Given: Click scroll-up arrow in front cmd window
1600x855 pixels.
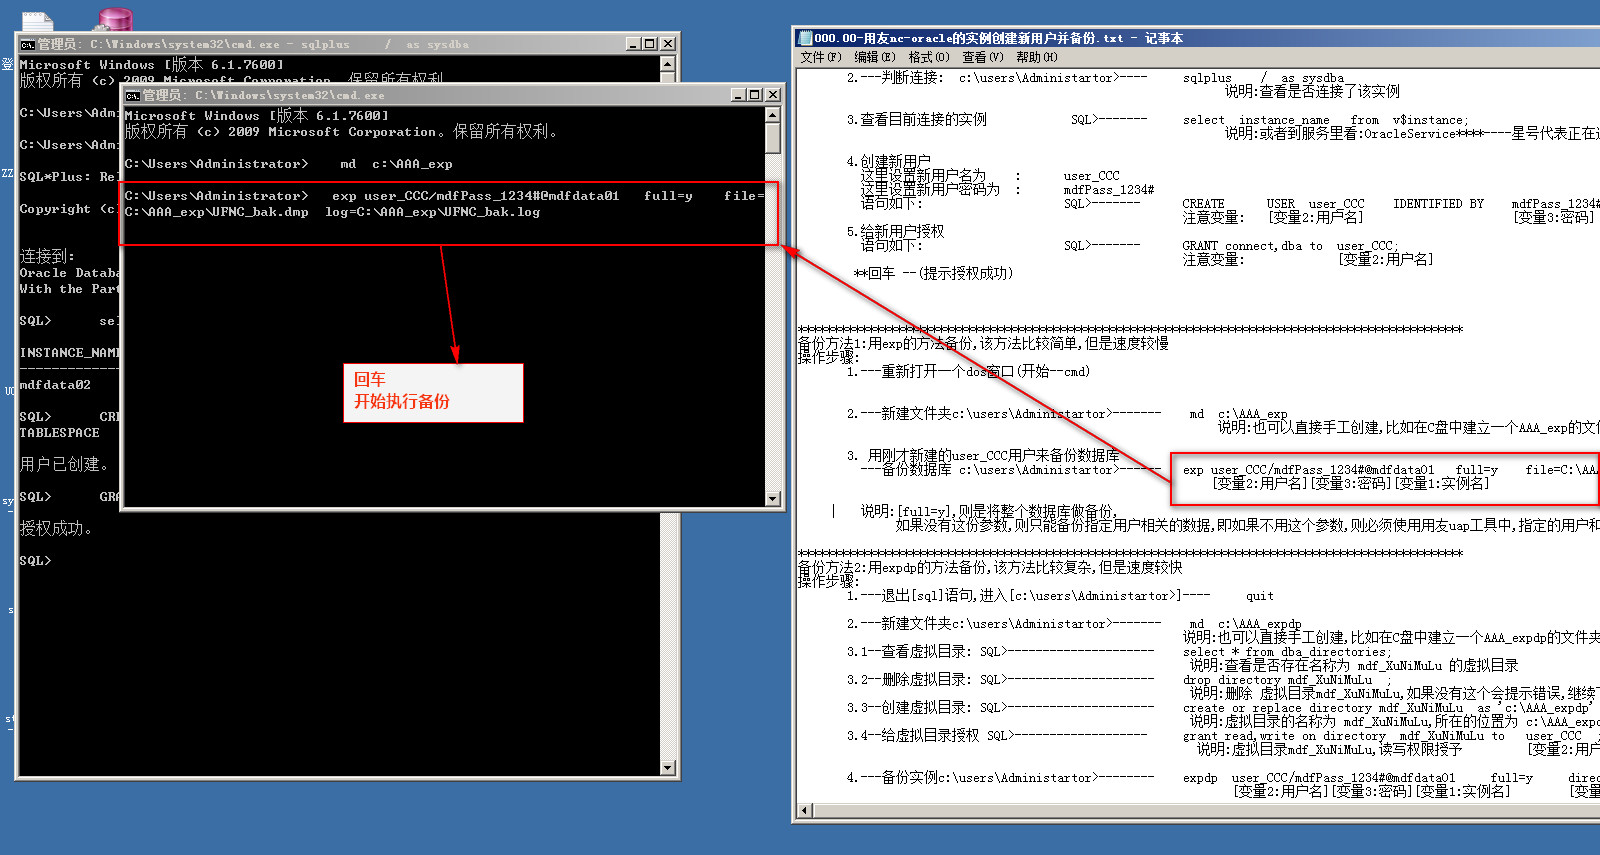Looking at the screenshot, I should pos(772,115).
